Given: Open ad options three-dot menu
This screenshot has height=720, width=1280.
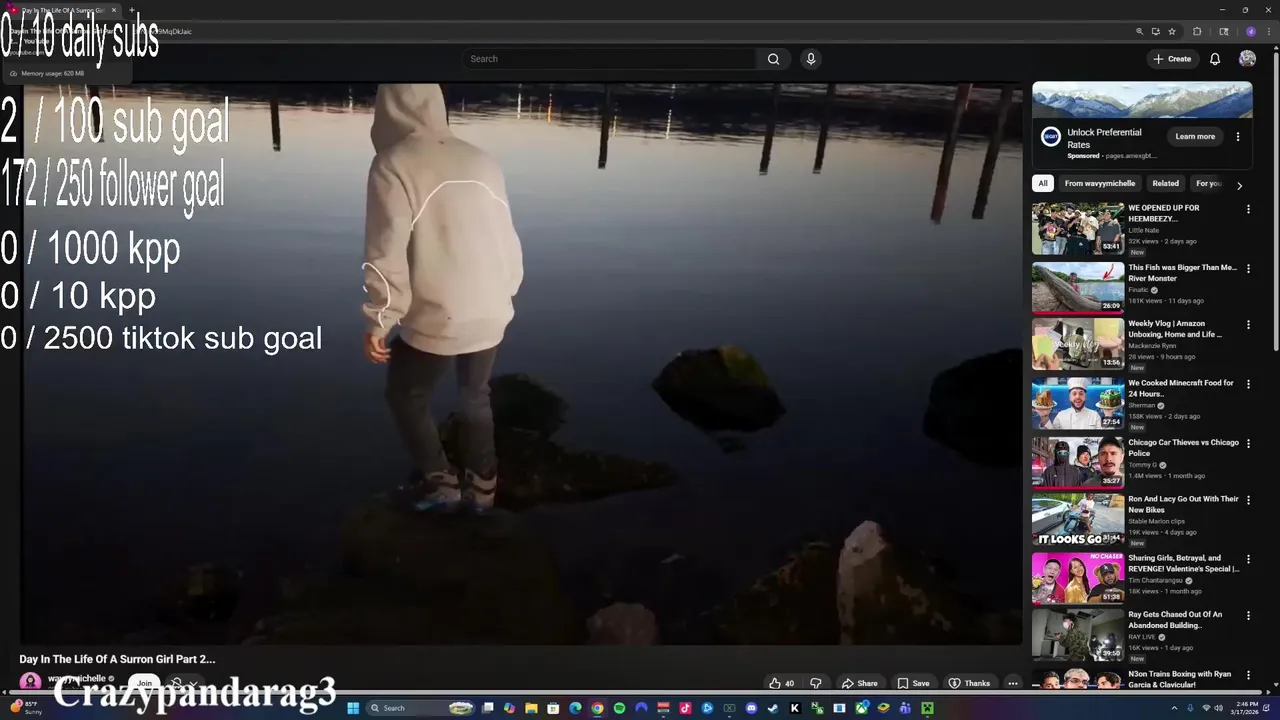Looking at the screenshot, I should tap(1238, 136).
